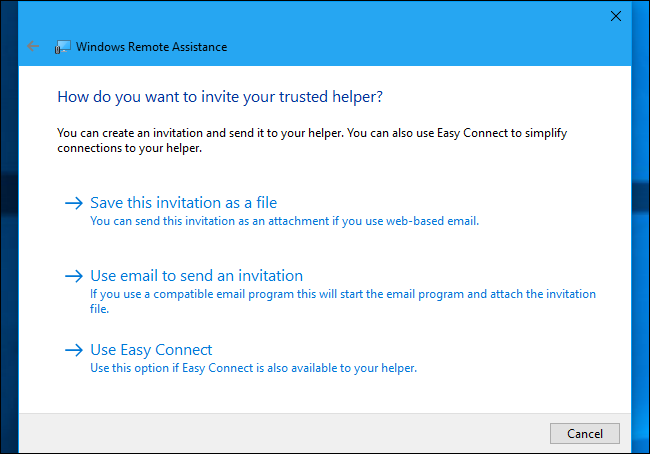Click the back arrow in the title bar
The image size is (650, 454).
[34, 46]
